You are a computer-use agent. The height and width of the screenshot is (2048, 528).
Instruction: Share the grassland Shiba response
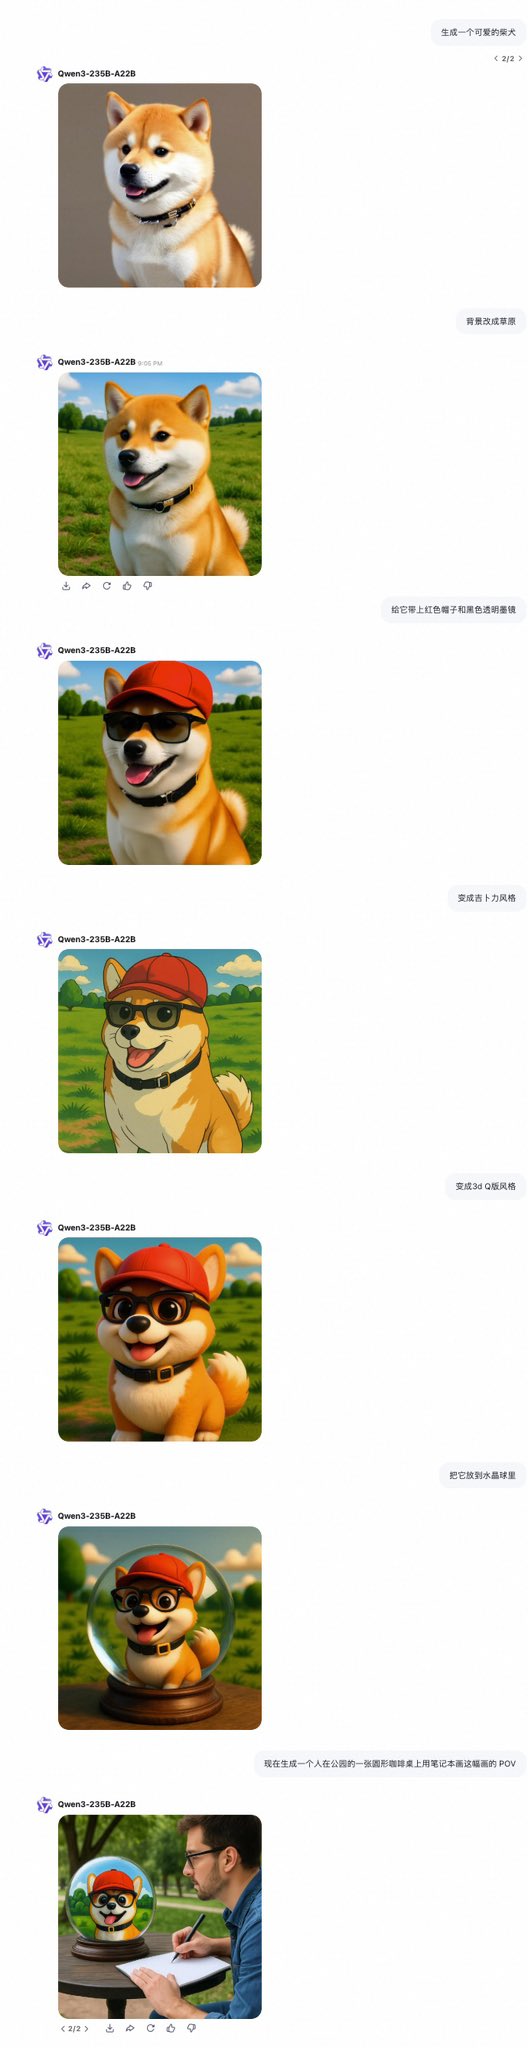pos(86,586)
